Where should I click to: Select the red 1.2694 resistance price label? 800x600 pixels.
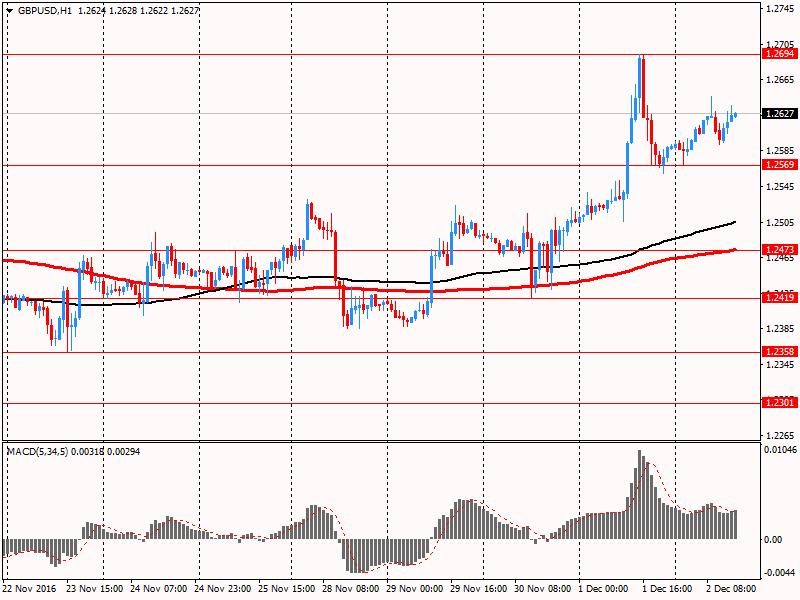(779, 53)
